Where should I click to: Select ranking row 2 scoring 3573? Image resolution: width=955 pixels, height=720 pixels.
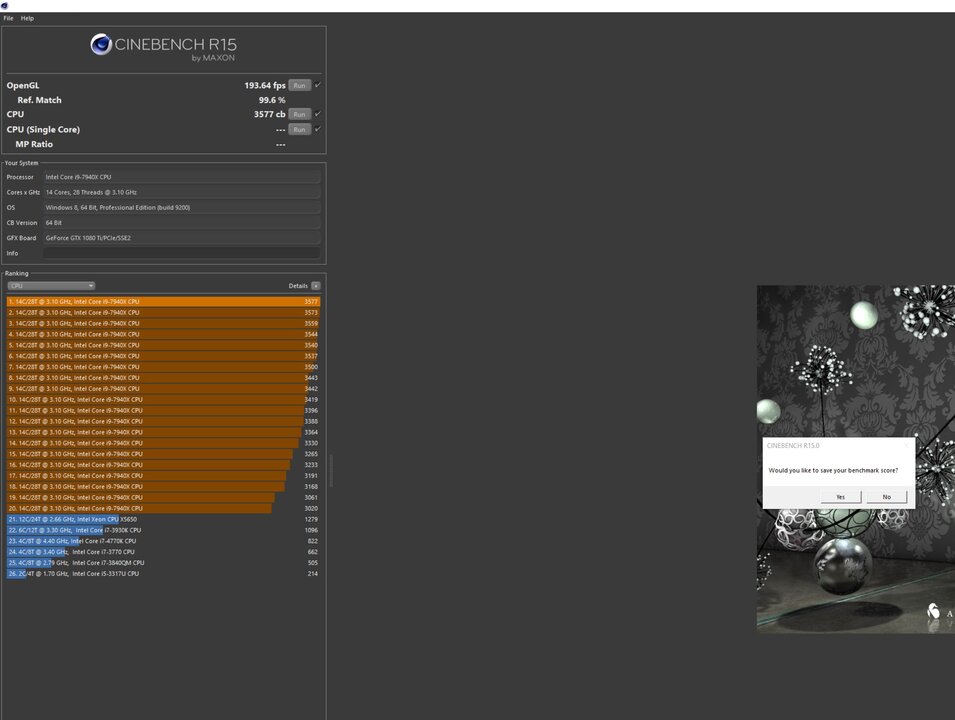(163, 312)
